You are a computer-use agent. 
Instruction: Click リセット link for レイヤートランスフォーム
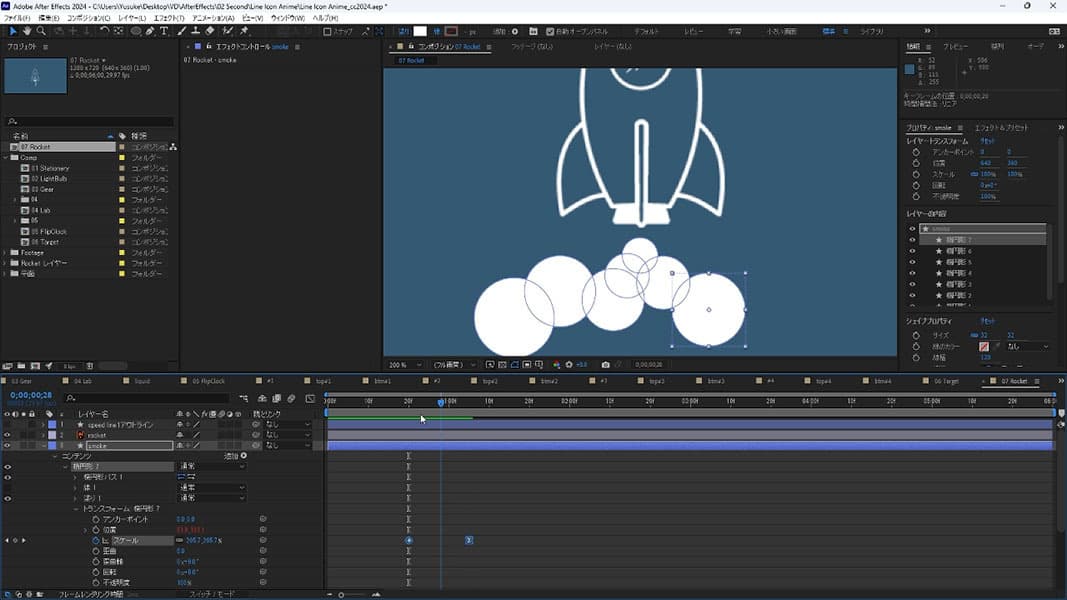tap(986, 141)
